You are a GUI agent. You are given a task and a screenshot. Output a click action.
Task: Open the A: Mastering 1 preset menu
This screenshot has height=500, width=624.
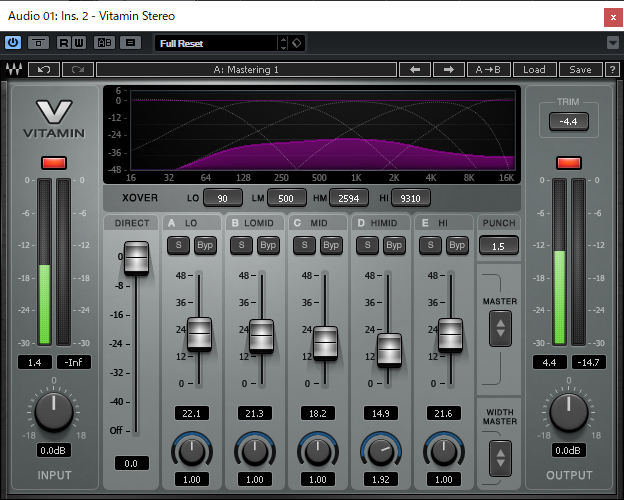click(246, 70)
